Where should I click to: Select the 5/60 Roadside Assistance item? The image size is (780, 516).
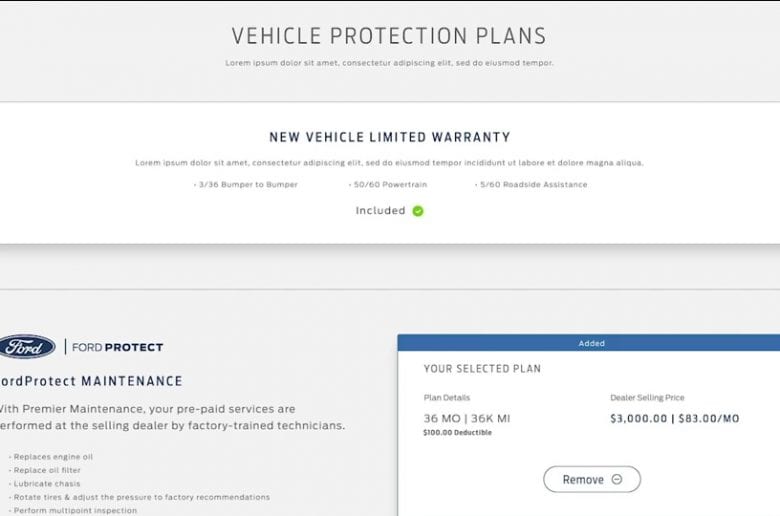coord(531,185)
